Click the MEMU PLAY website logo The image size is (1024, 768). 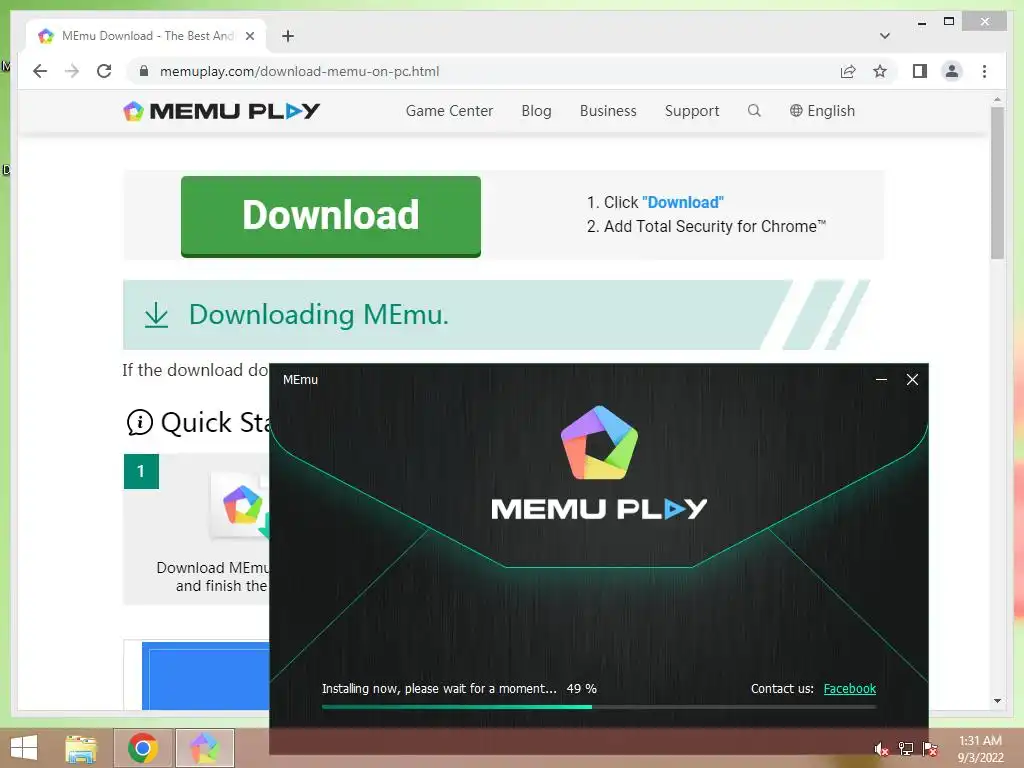pos(221,111)
